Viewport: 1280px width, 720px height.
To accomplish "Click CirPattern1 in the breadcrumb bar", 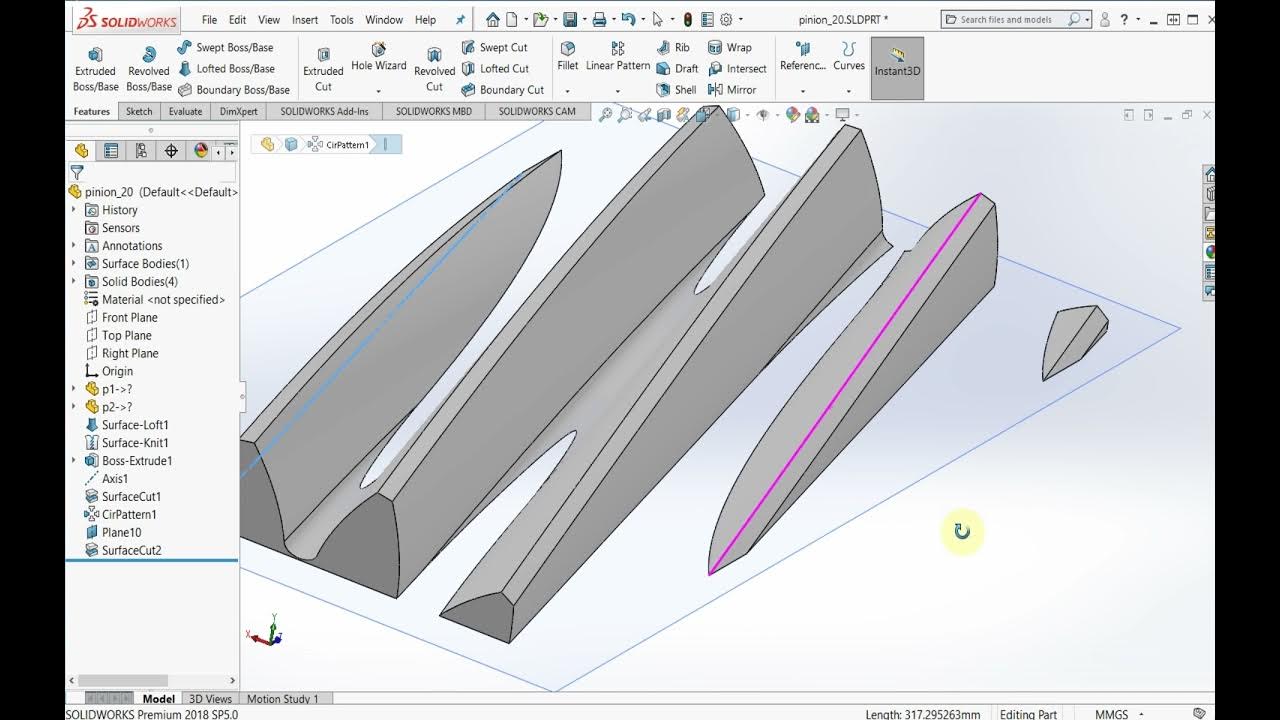I will point(339,145).
